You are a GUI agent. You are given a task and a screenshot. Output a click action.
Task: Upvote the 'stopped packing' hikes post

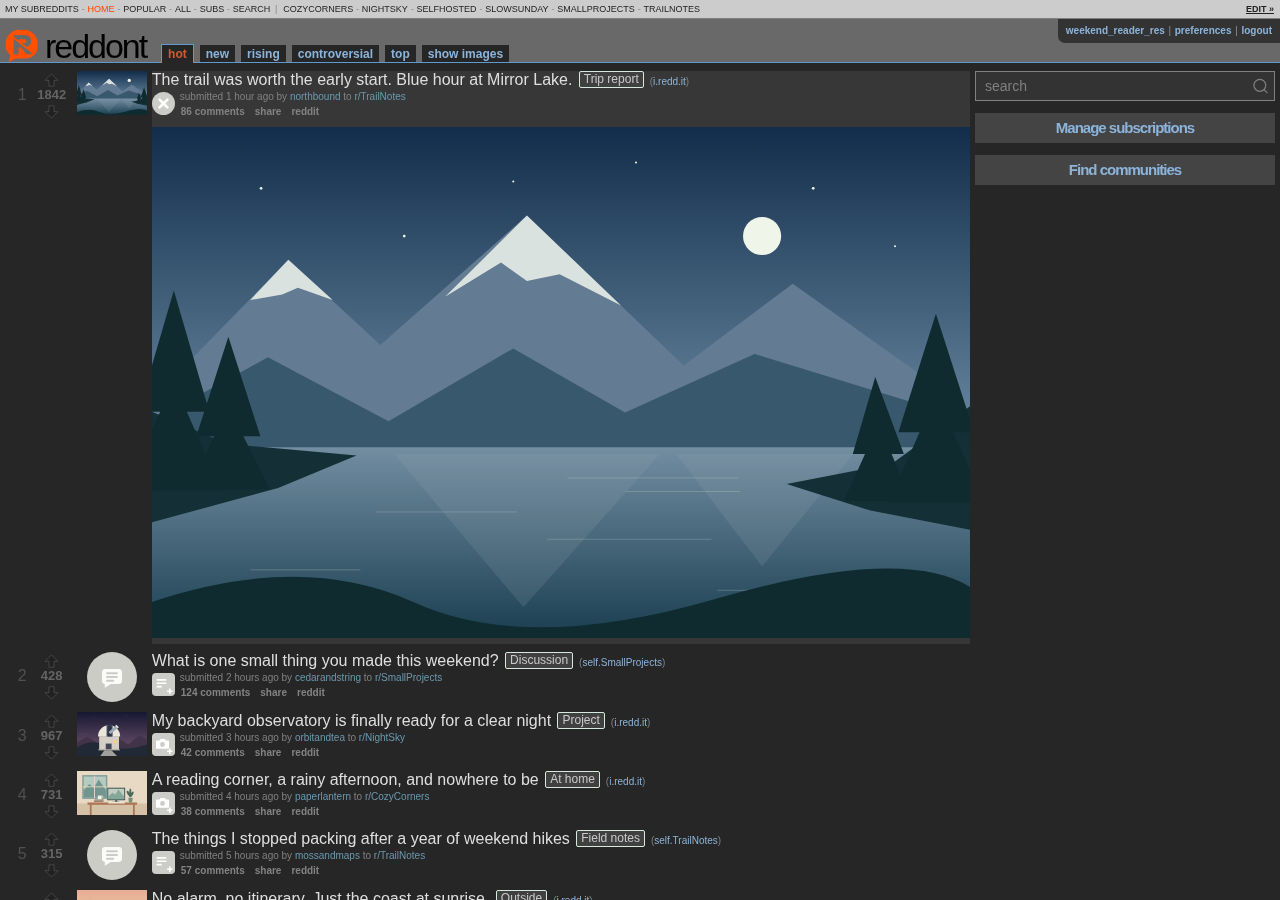tap(51, 839)
